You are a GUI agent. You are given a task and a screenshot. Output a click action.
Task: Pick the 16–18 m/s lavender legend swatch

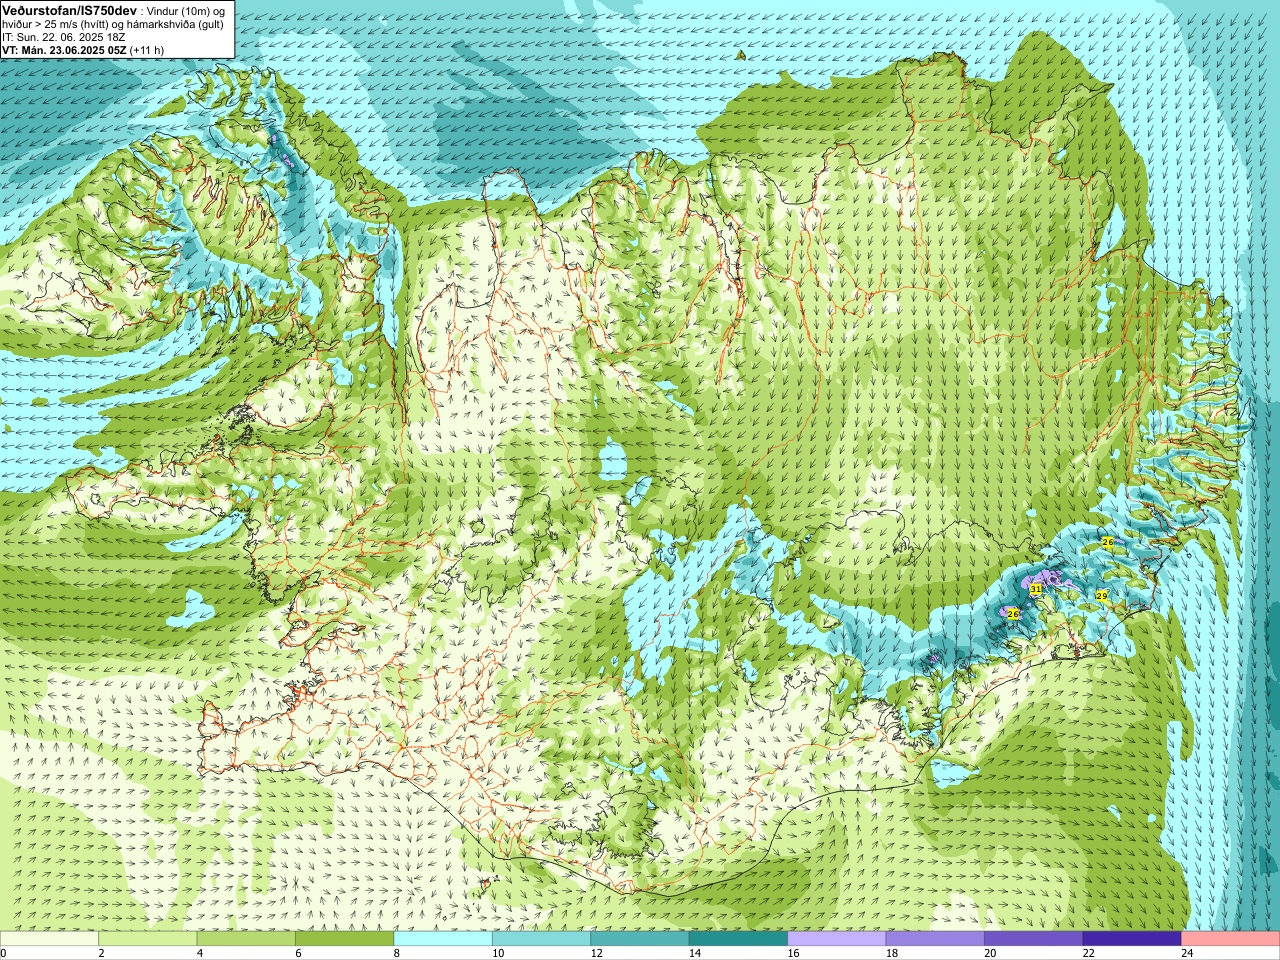[837, 939]
